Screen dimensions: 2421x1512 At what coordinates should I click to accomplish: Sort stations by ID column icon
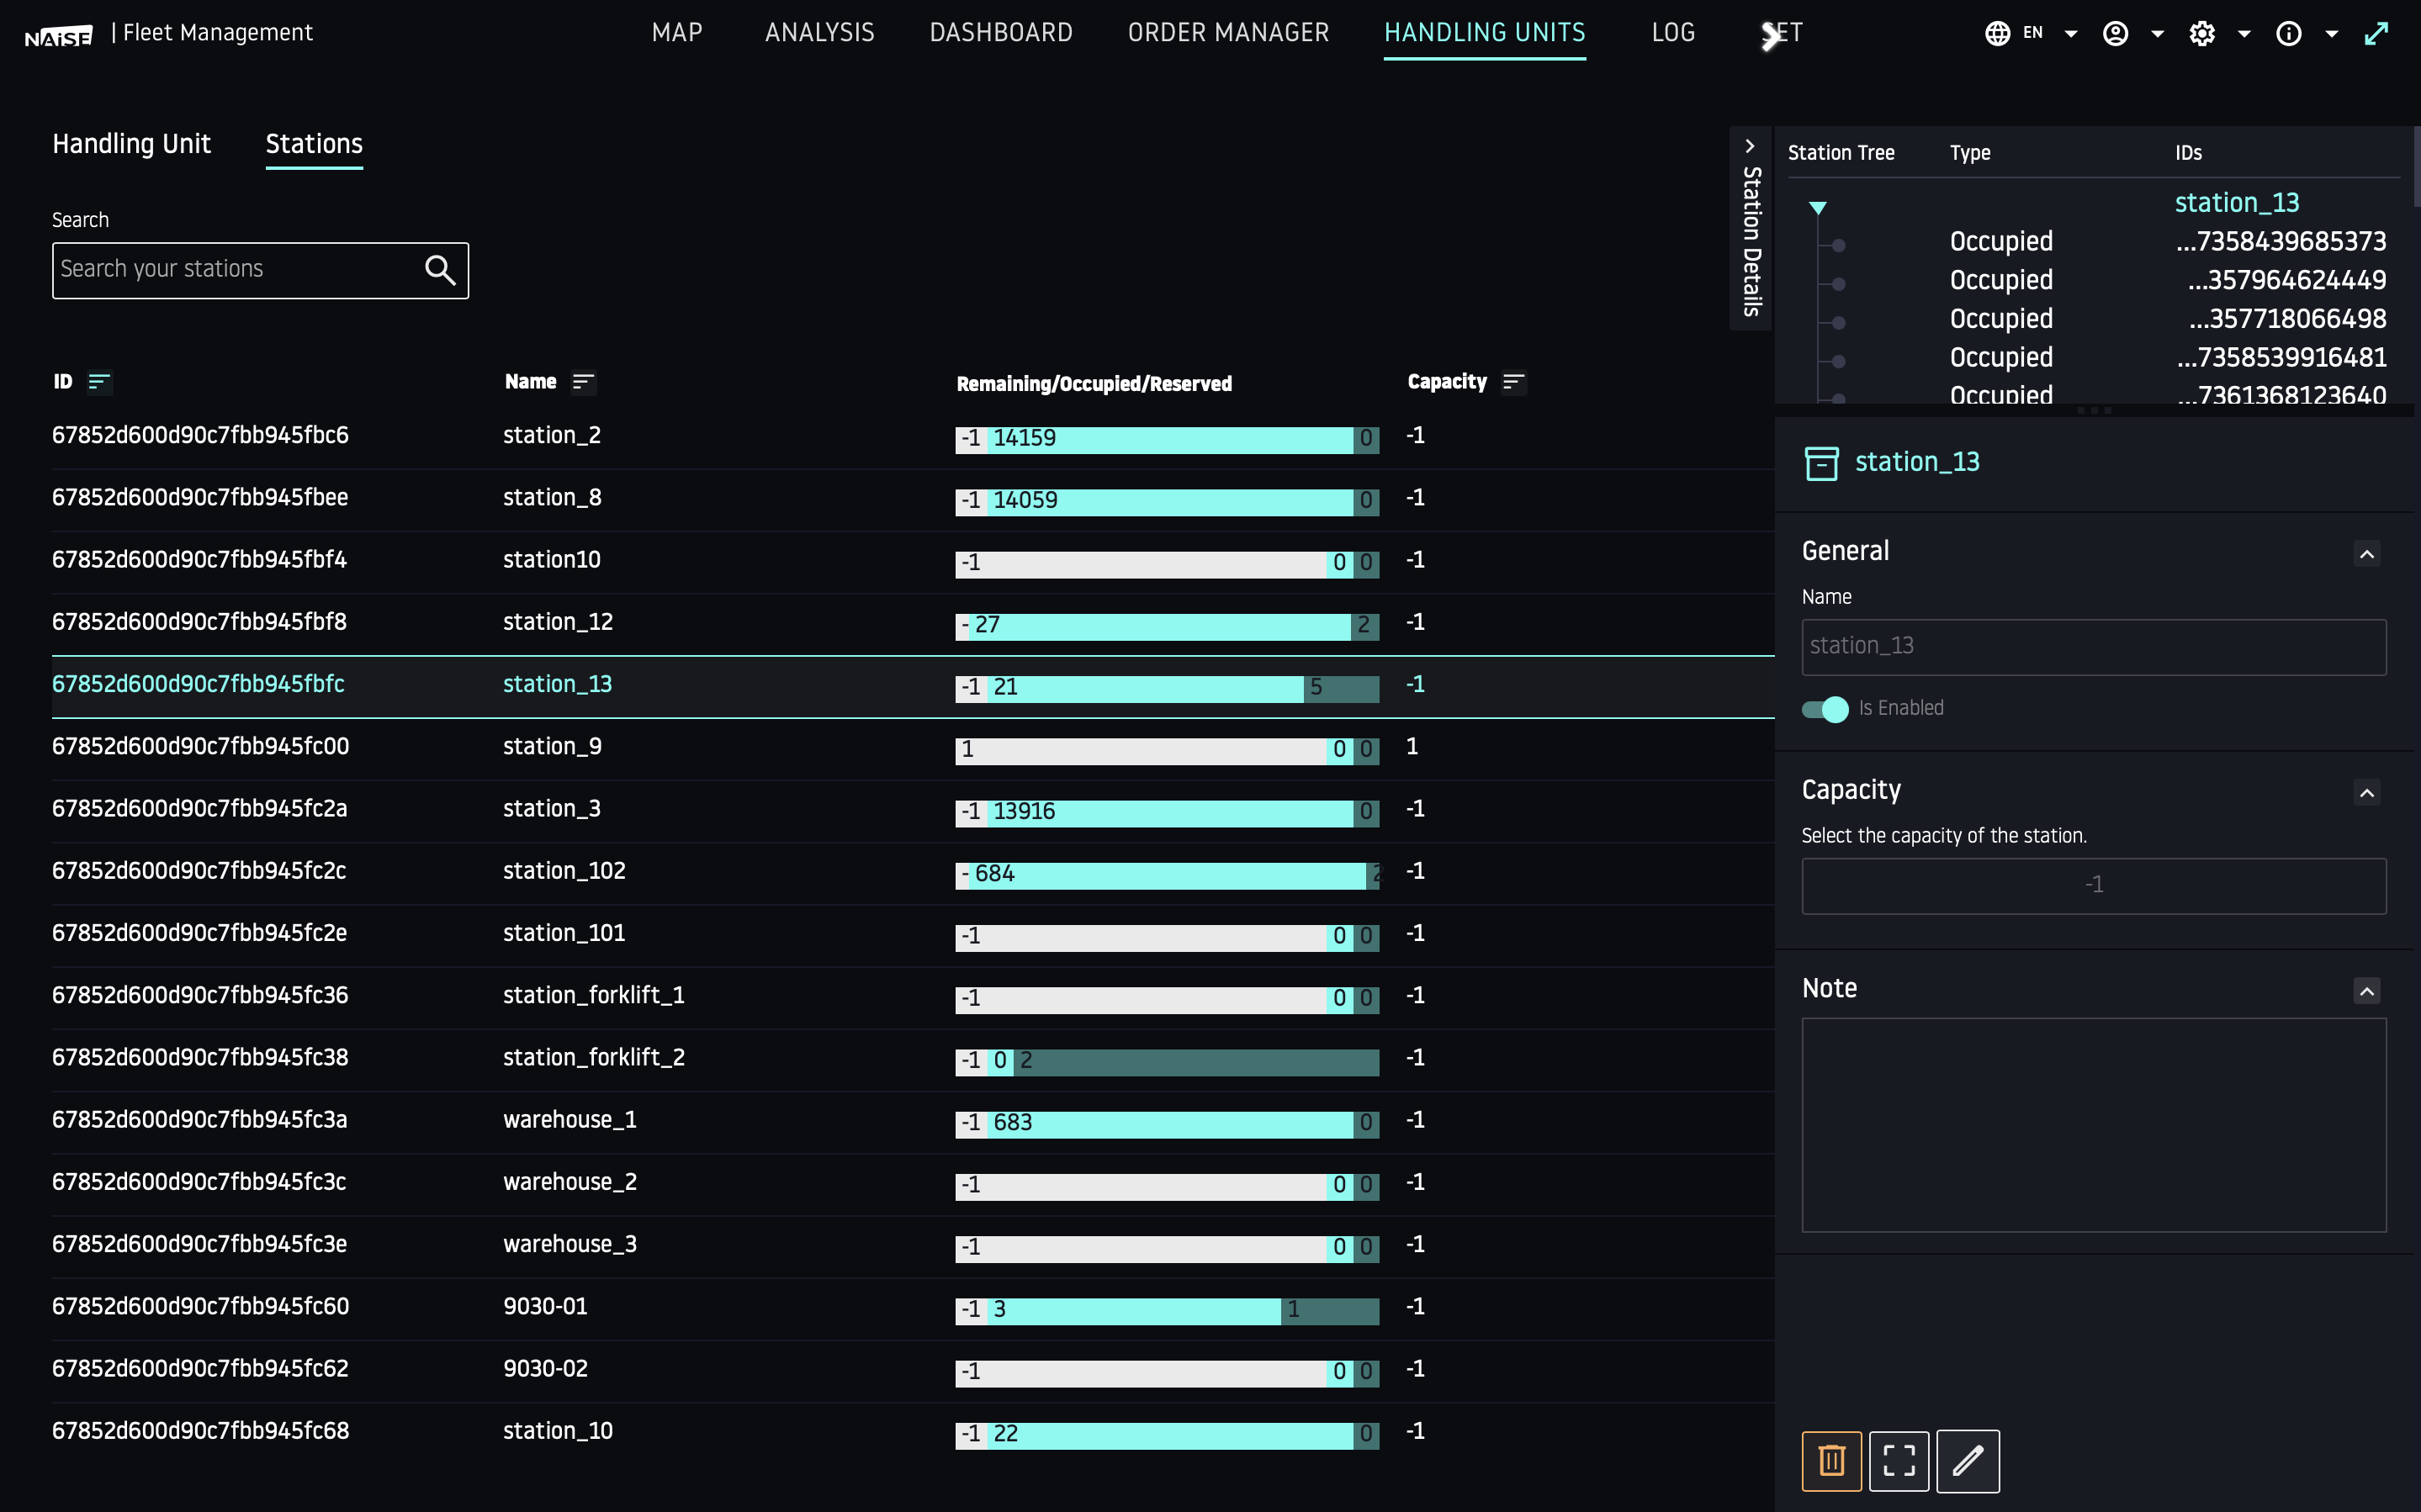(x=98, y=382)
